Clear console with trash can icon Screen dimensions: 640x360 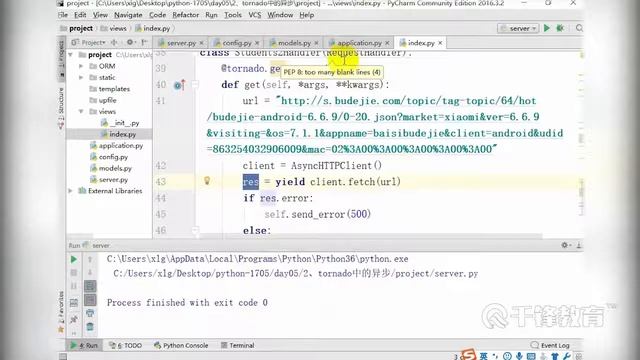[x=90, y=327]
